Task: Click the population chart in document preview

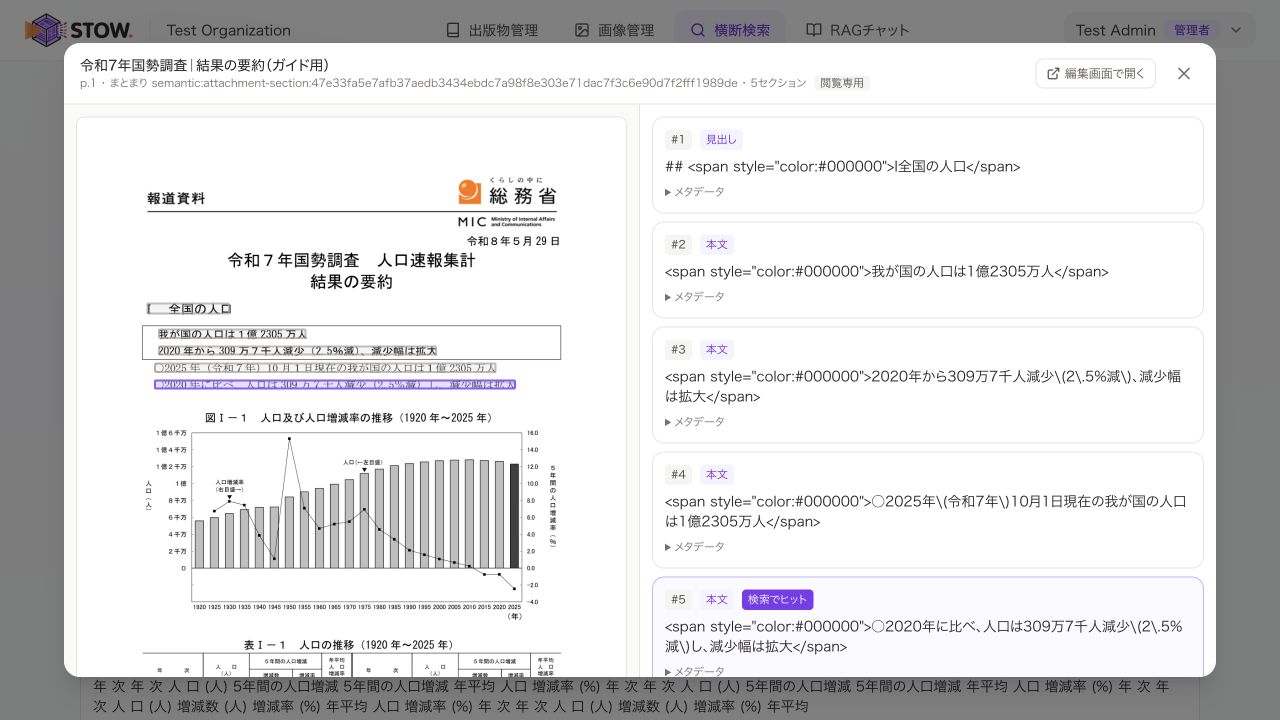Action: (x=352, y=518)
